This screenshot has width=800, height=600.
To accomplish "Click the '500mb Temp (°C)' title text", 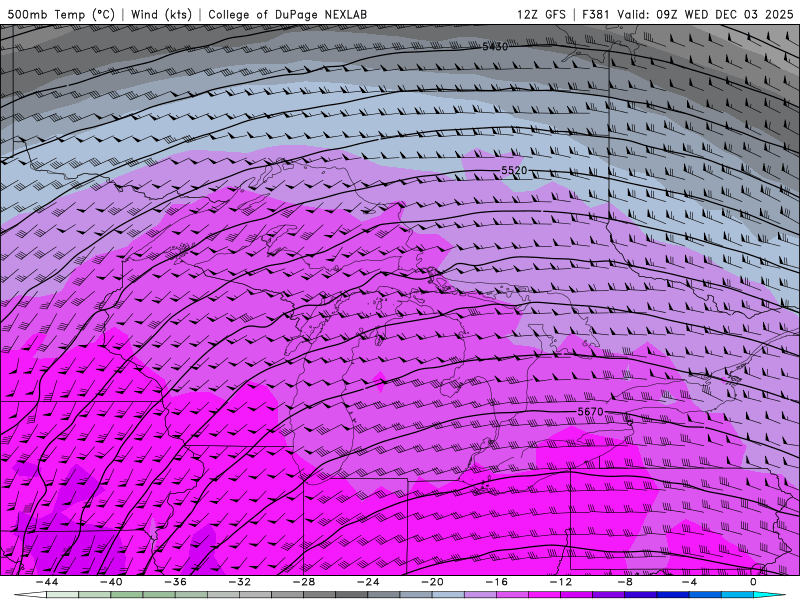I will (x=61, y=15).
